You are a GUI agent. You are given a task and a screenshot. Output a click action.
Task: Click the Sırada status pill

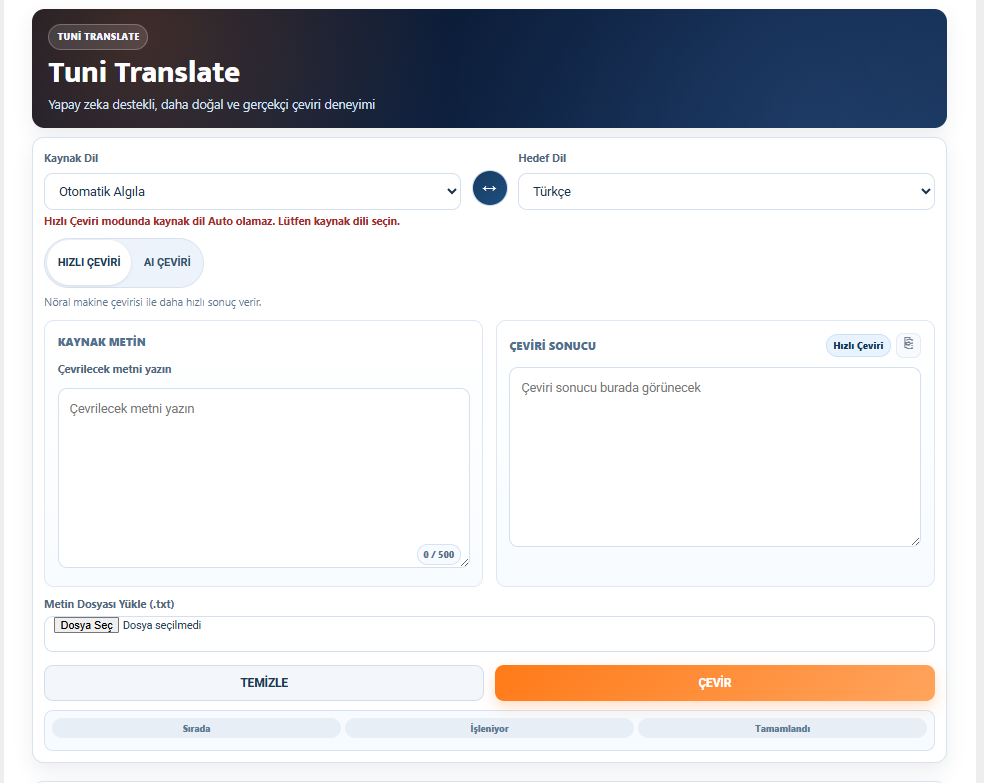tap(196, 728)
